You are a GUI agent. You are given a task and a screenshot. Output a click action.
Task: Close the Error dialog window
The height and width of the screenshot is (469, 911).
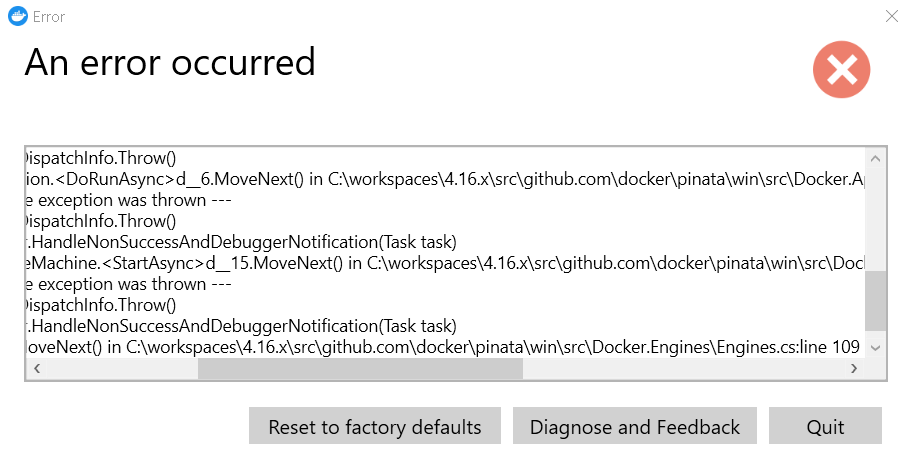pos(892,17)
